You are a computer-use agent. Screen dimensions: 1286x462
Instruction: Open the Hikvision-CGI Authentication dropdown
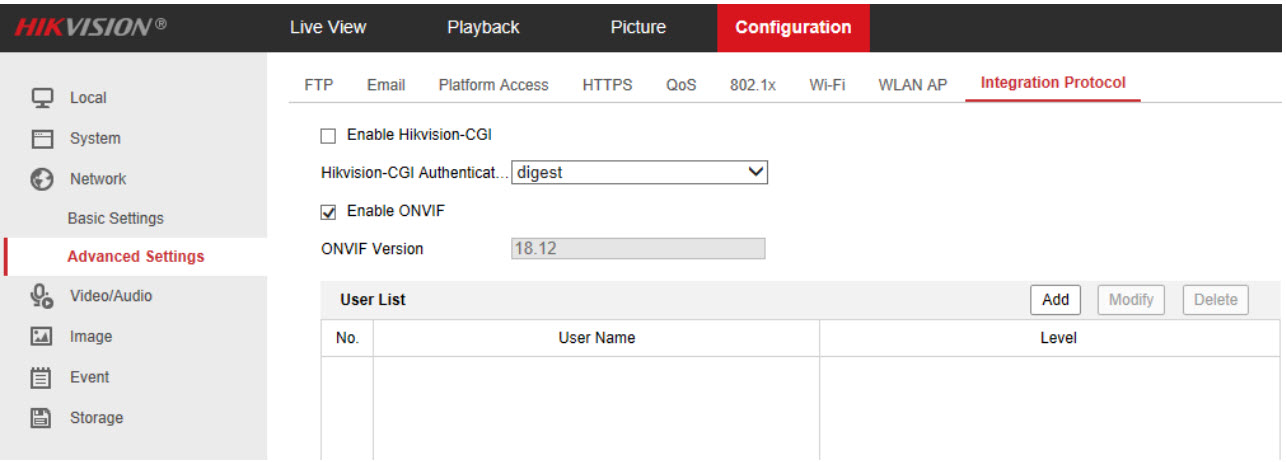click(639, 172)
